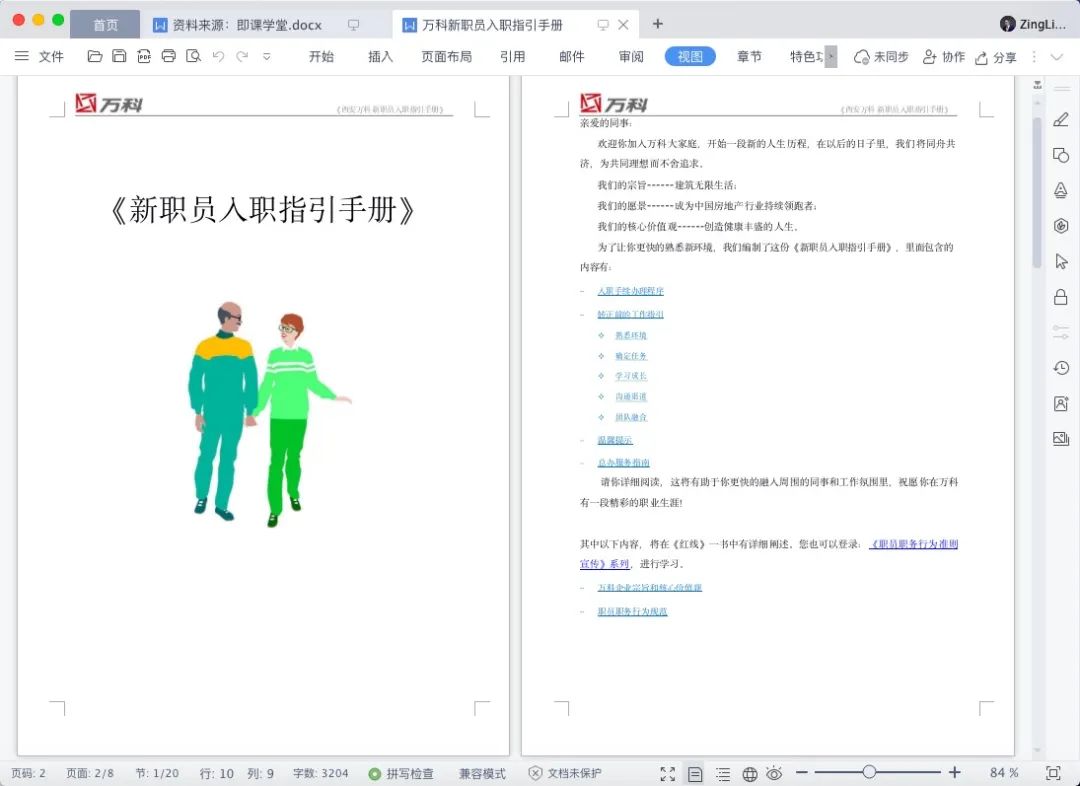Click the Open folder icon in toolbar
1080x786 pixels.
pos(95,56)
